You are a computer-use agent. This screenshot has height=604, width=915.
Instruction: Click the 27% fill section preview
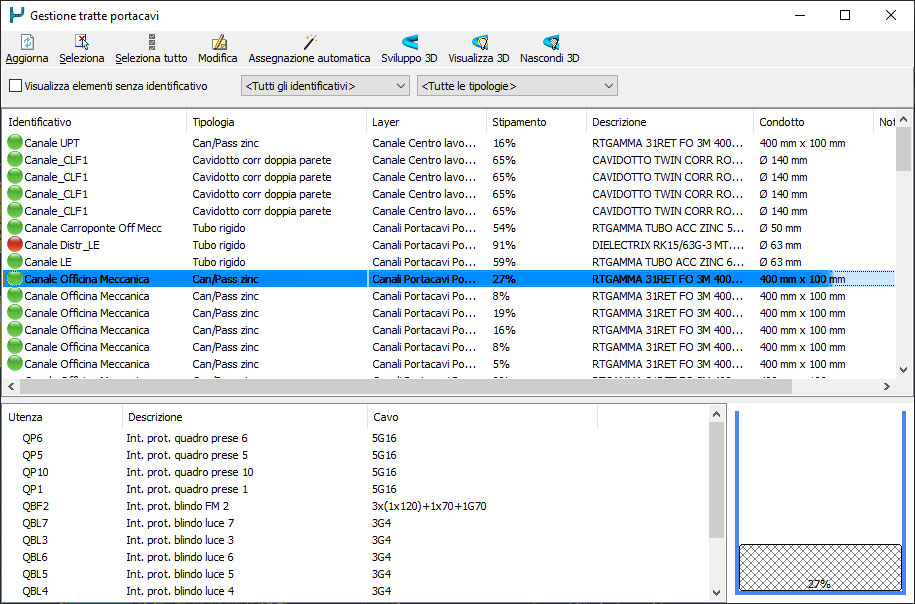coord(820,568)
